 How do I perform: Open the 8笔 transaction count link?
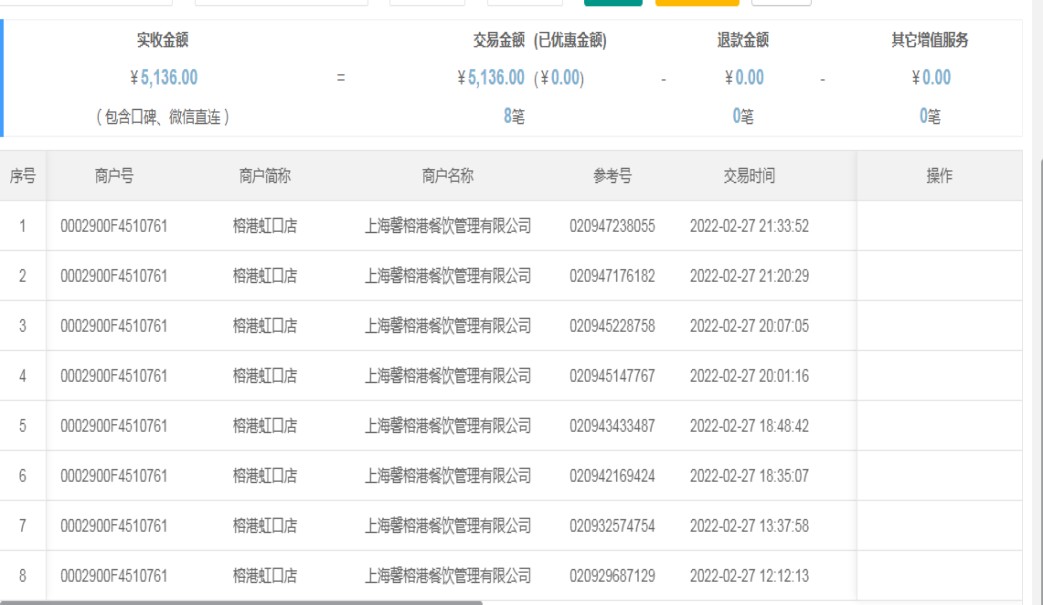[x=513, y=117]
